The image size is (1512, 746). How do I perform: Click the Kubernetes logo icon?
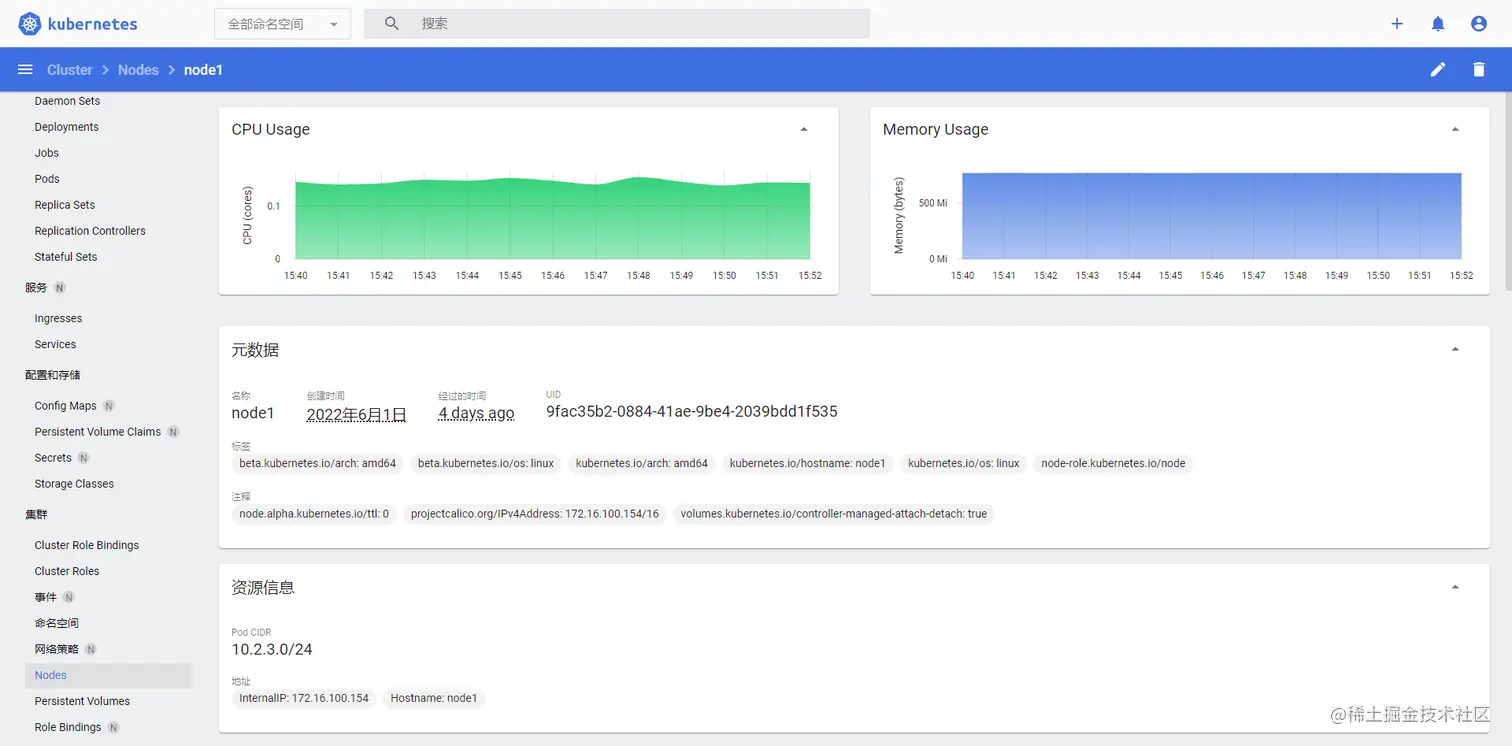pos(30,24)
